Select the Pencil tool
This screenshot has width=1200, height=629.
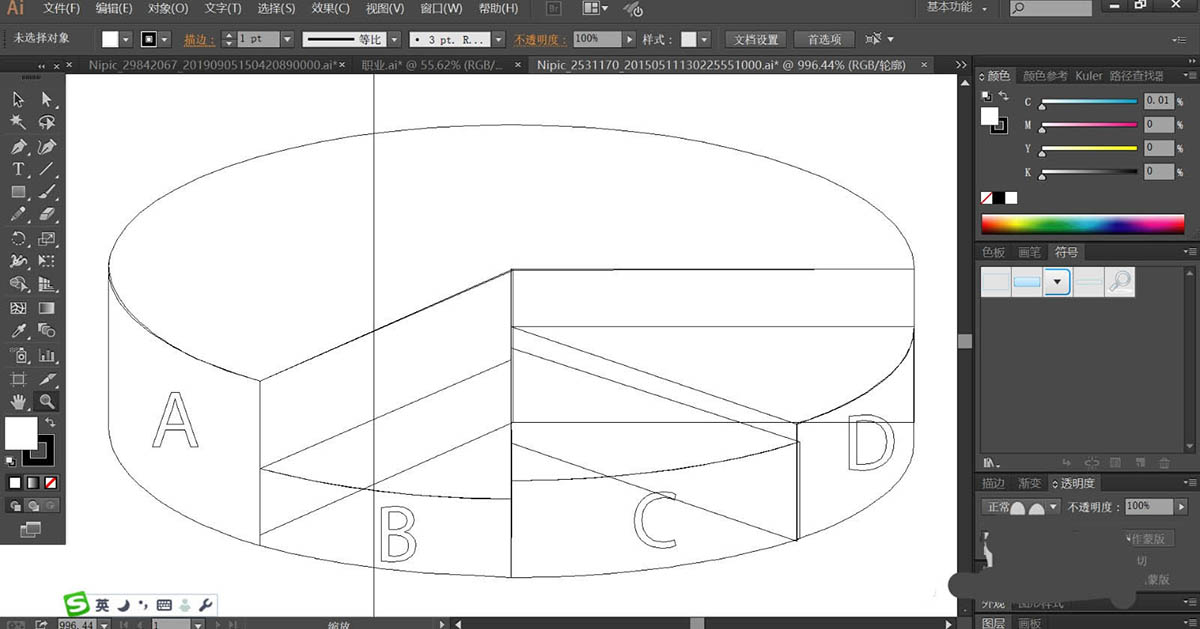[18, 215]
